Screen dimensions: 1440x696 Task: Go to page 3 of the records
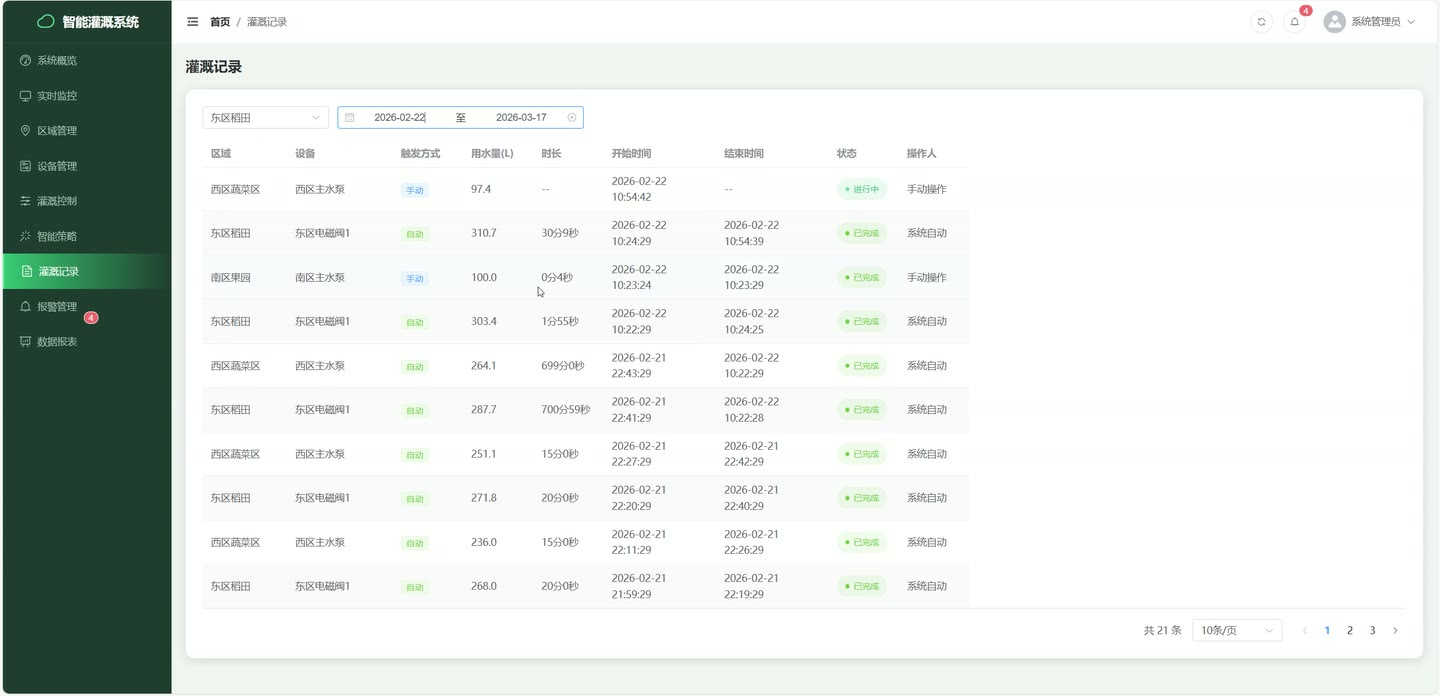coord(1372,630)
